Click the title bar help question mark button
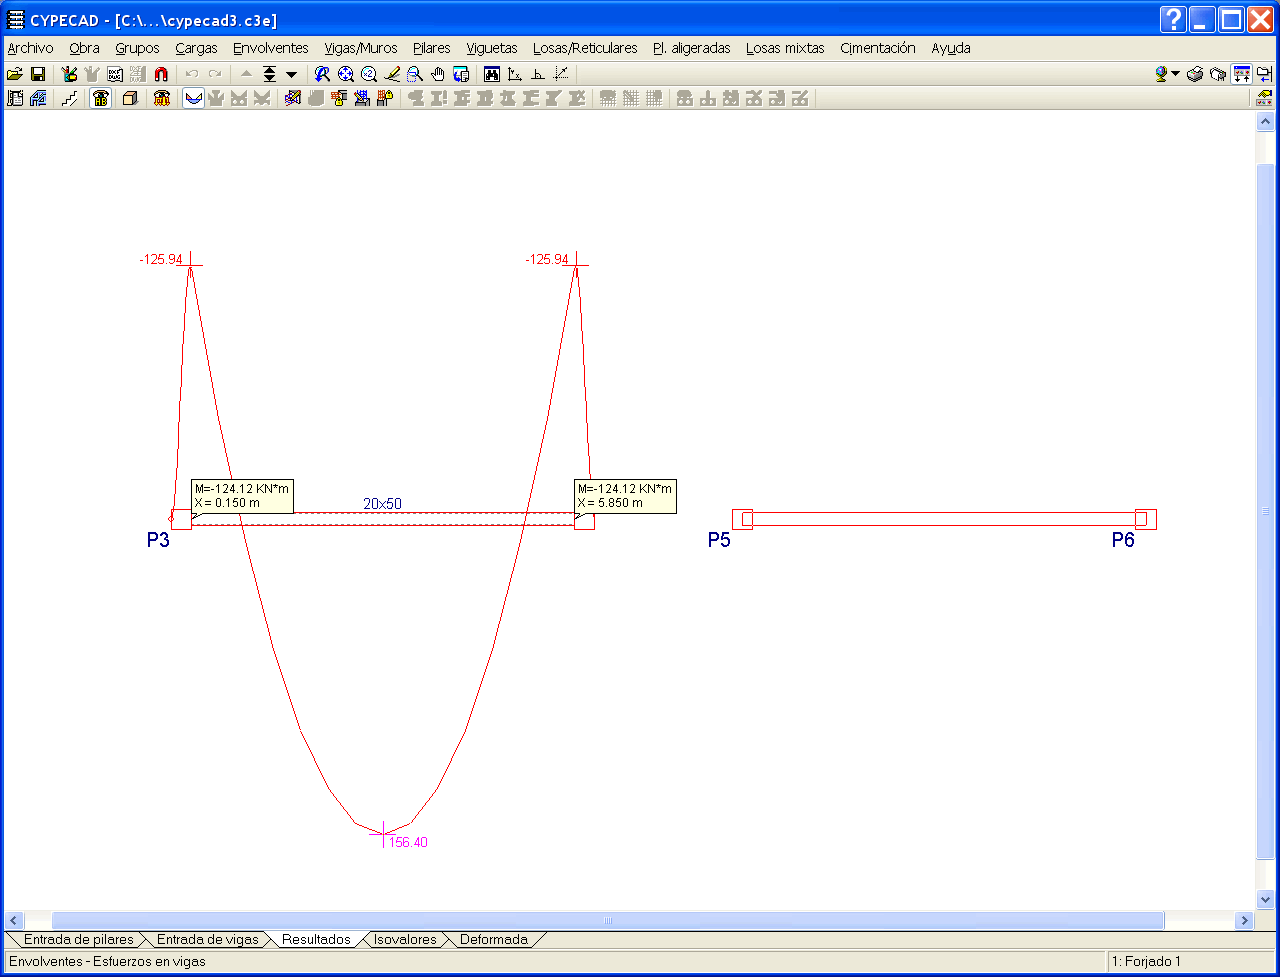This screenshot has width=1280, height=977. click(1174, 19)
